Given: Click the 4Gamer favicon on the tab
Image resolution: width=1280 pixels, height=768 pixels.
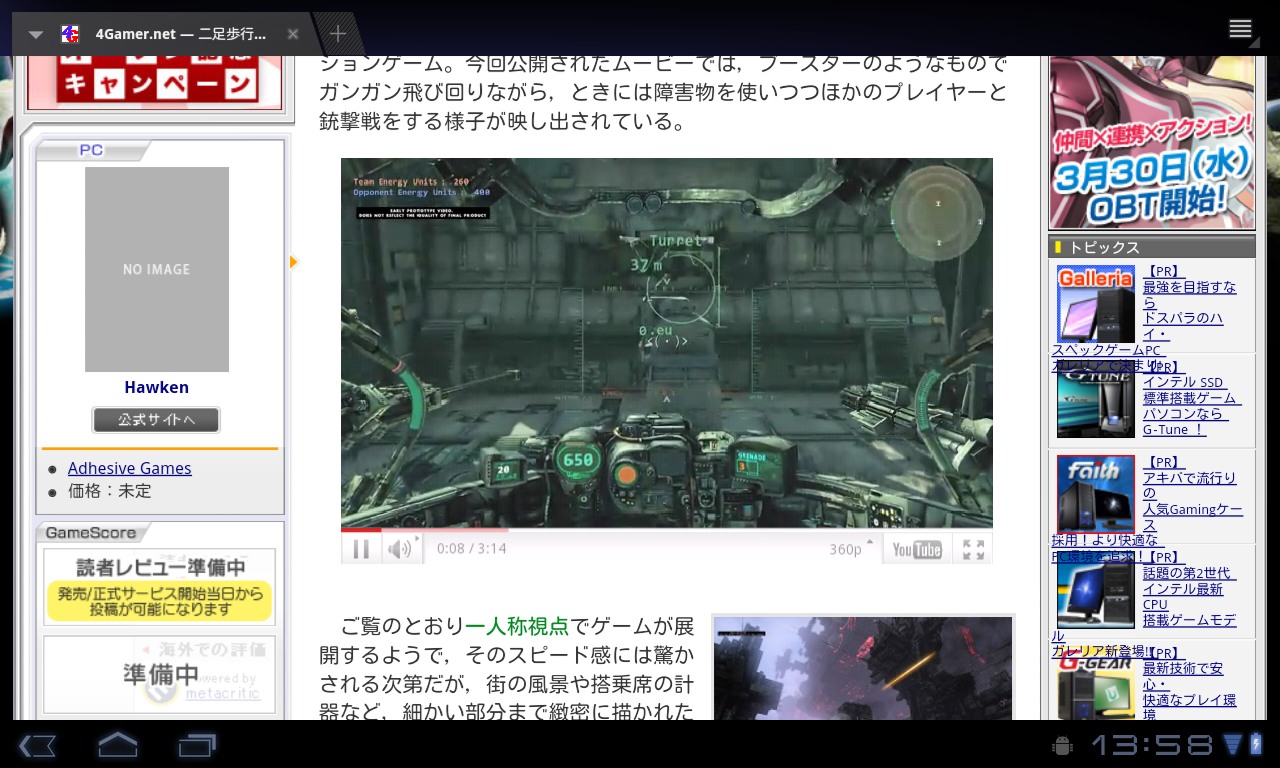Looking at the screenshot, I should click(x=70, y=34).
